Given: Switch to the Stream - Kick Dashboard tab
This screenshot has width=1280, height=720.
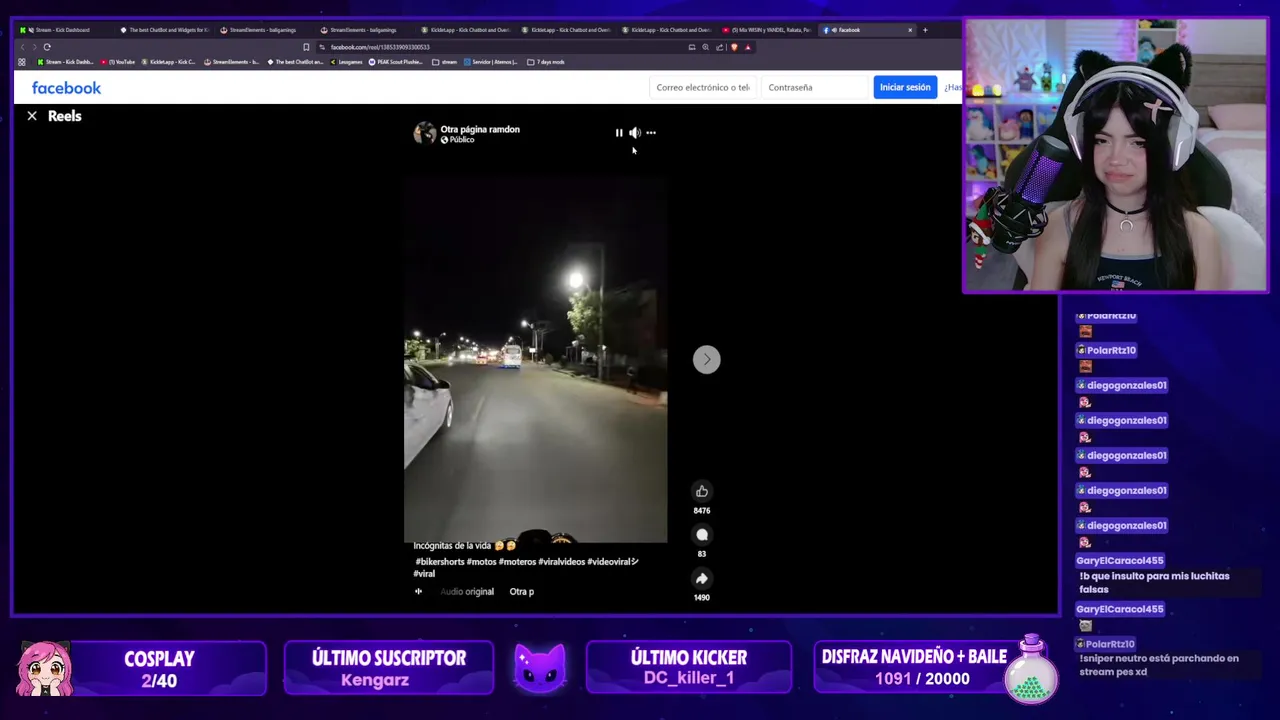Looking at the screenshot, I should 62,30.
